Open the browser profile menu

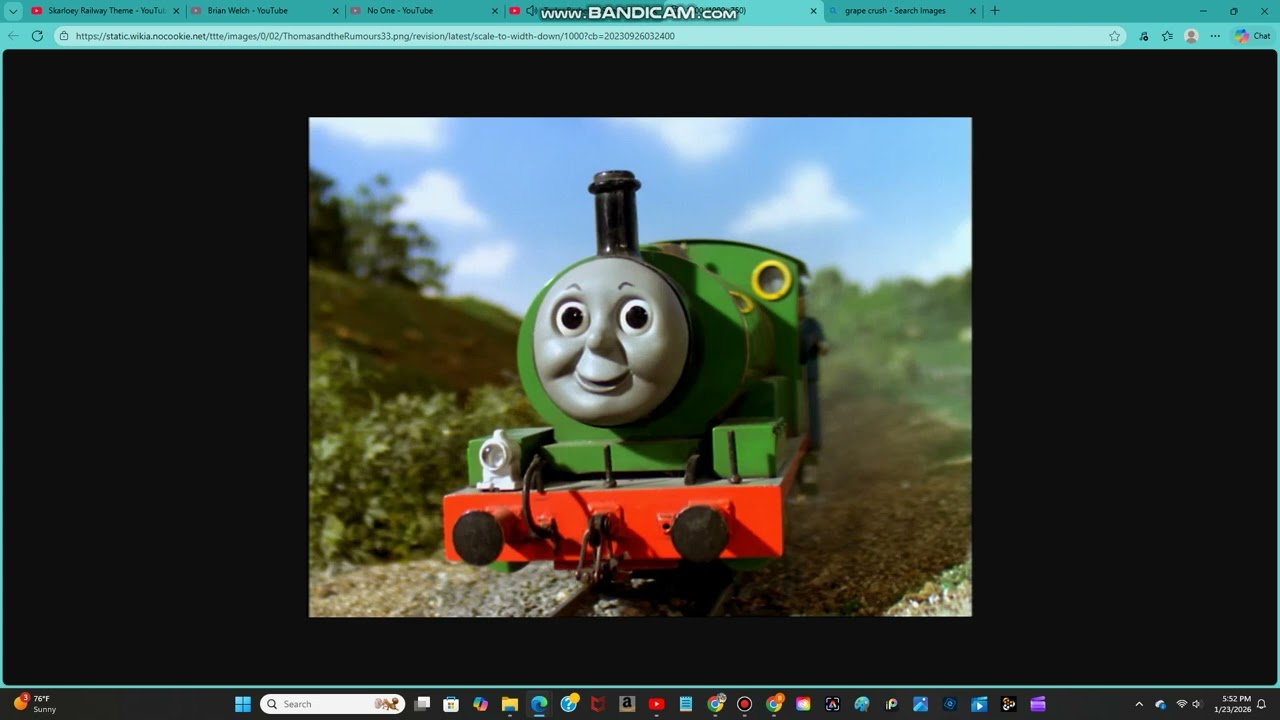1191,36
